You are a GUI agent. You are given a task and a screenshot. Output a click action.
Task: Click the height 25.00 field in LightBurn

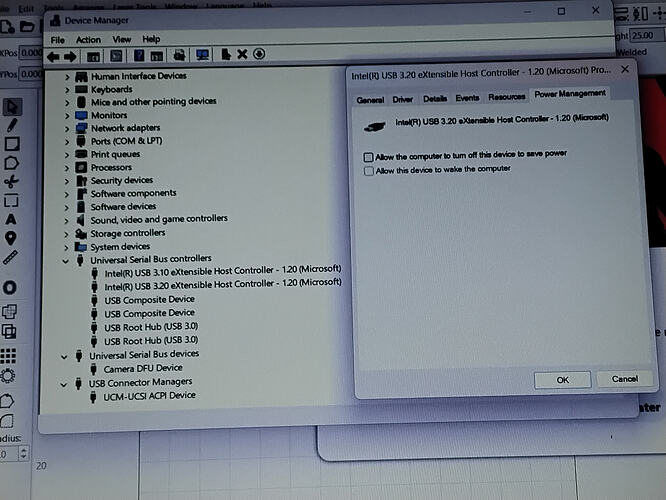(647, 36)
